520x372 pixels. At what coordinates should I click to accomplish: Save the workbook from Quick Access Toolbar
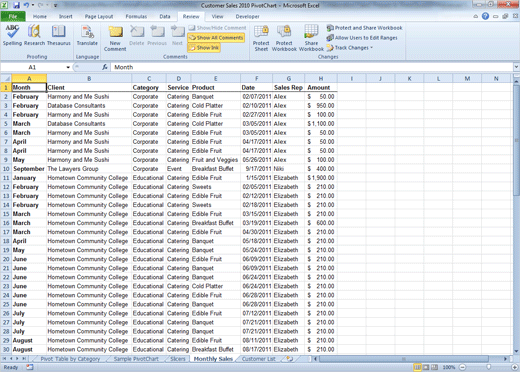(16, 5)
